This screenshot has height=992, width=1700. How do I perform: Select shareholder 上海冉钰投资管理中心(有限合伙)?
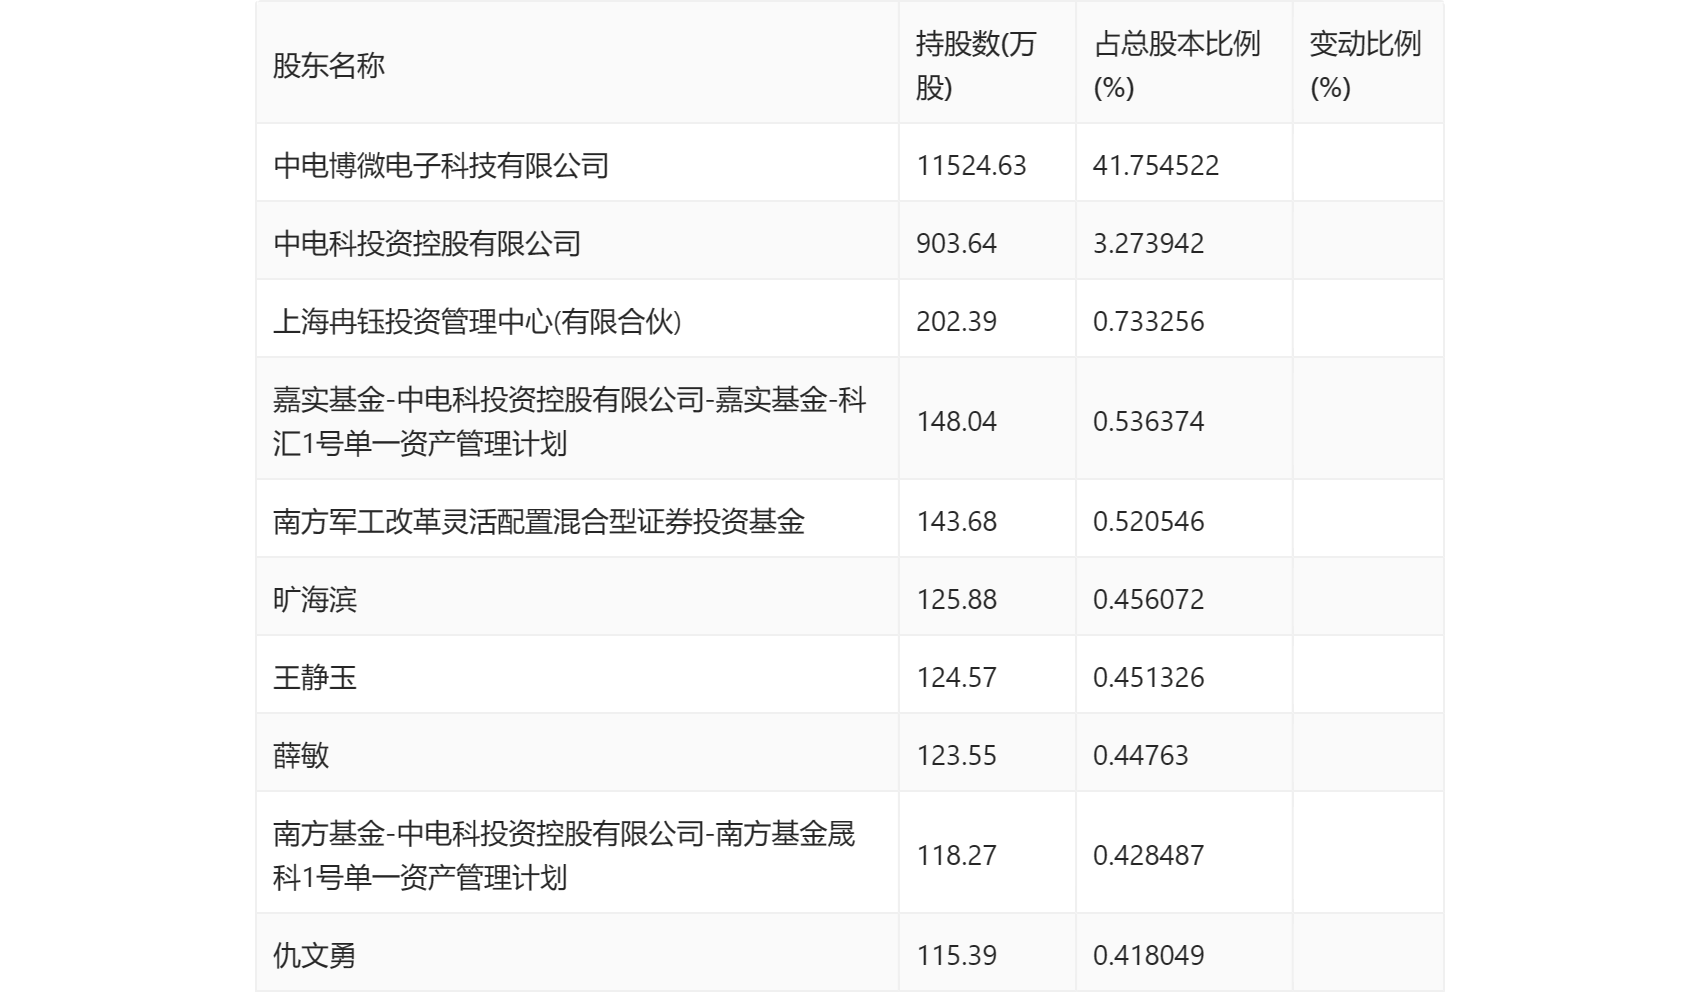click(477, 321)
